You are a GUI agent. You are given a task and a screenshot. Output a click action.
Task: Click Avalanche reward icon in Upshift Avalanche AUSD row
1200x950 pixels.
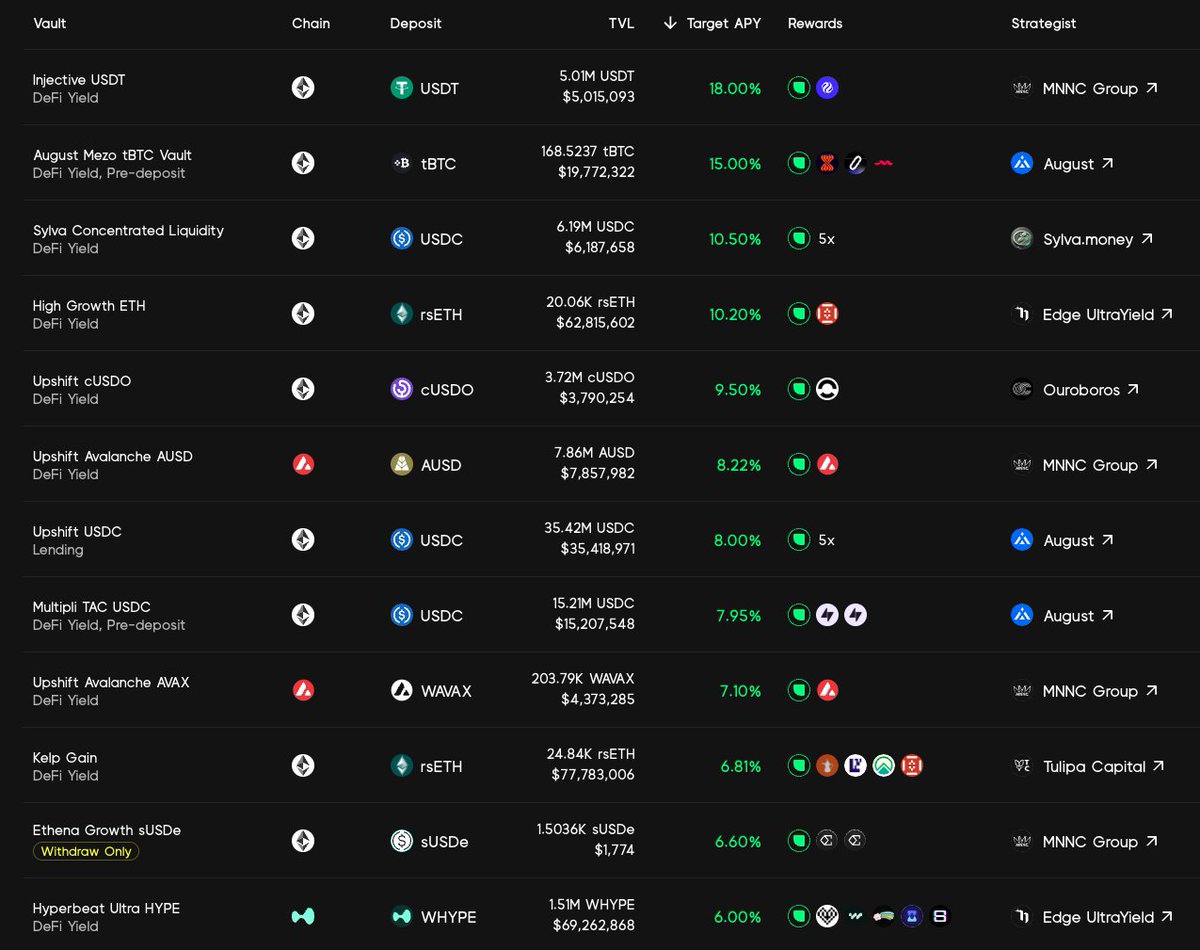[827, 465]
